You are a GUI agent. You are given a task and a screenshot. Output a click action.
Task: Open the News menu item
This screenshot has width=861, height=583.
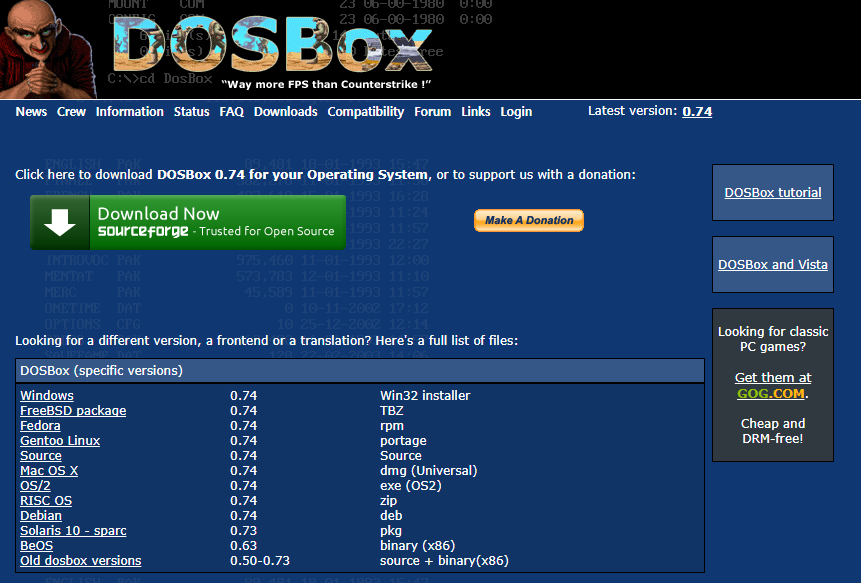tap(31, 112)
